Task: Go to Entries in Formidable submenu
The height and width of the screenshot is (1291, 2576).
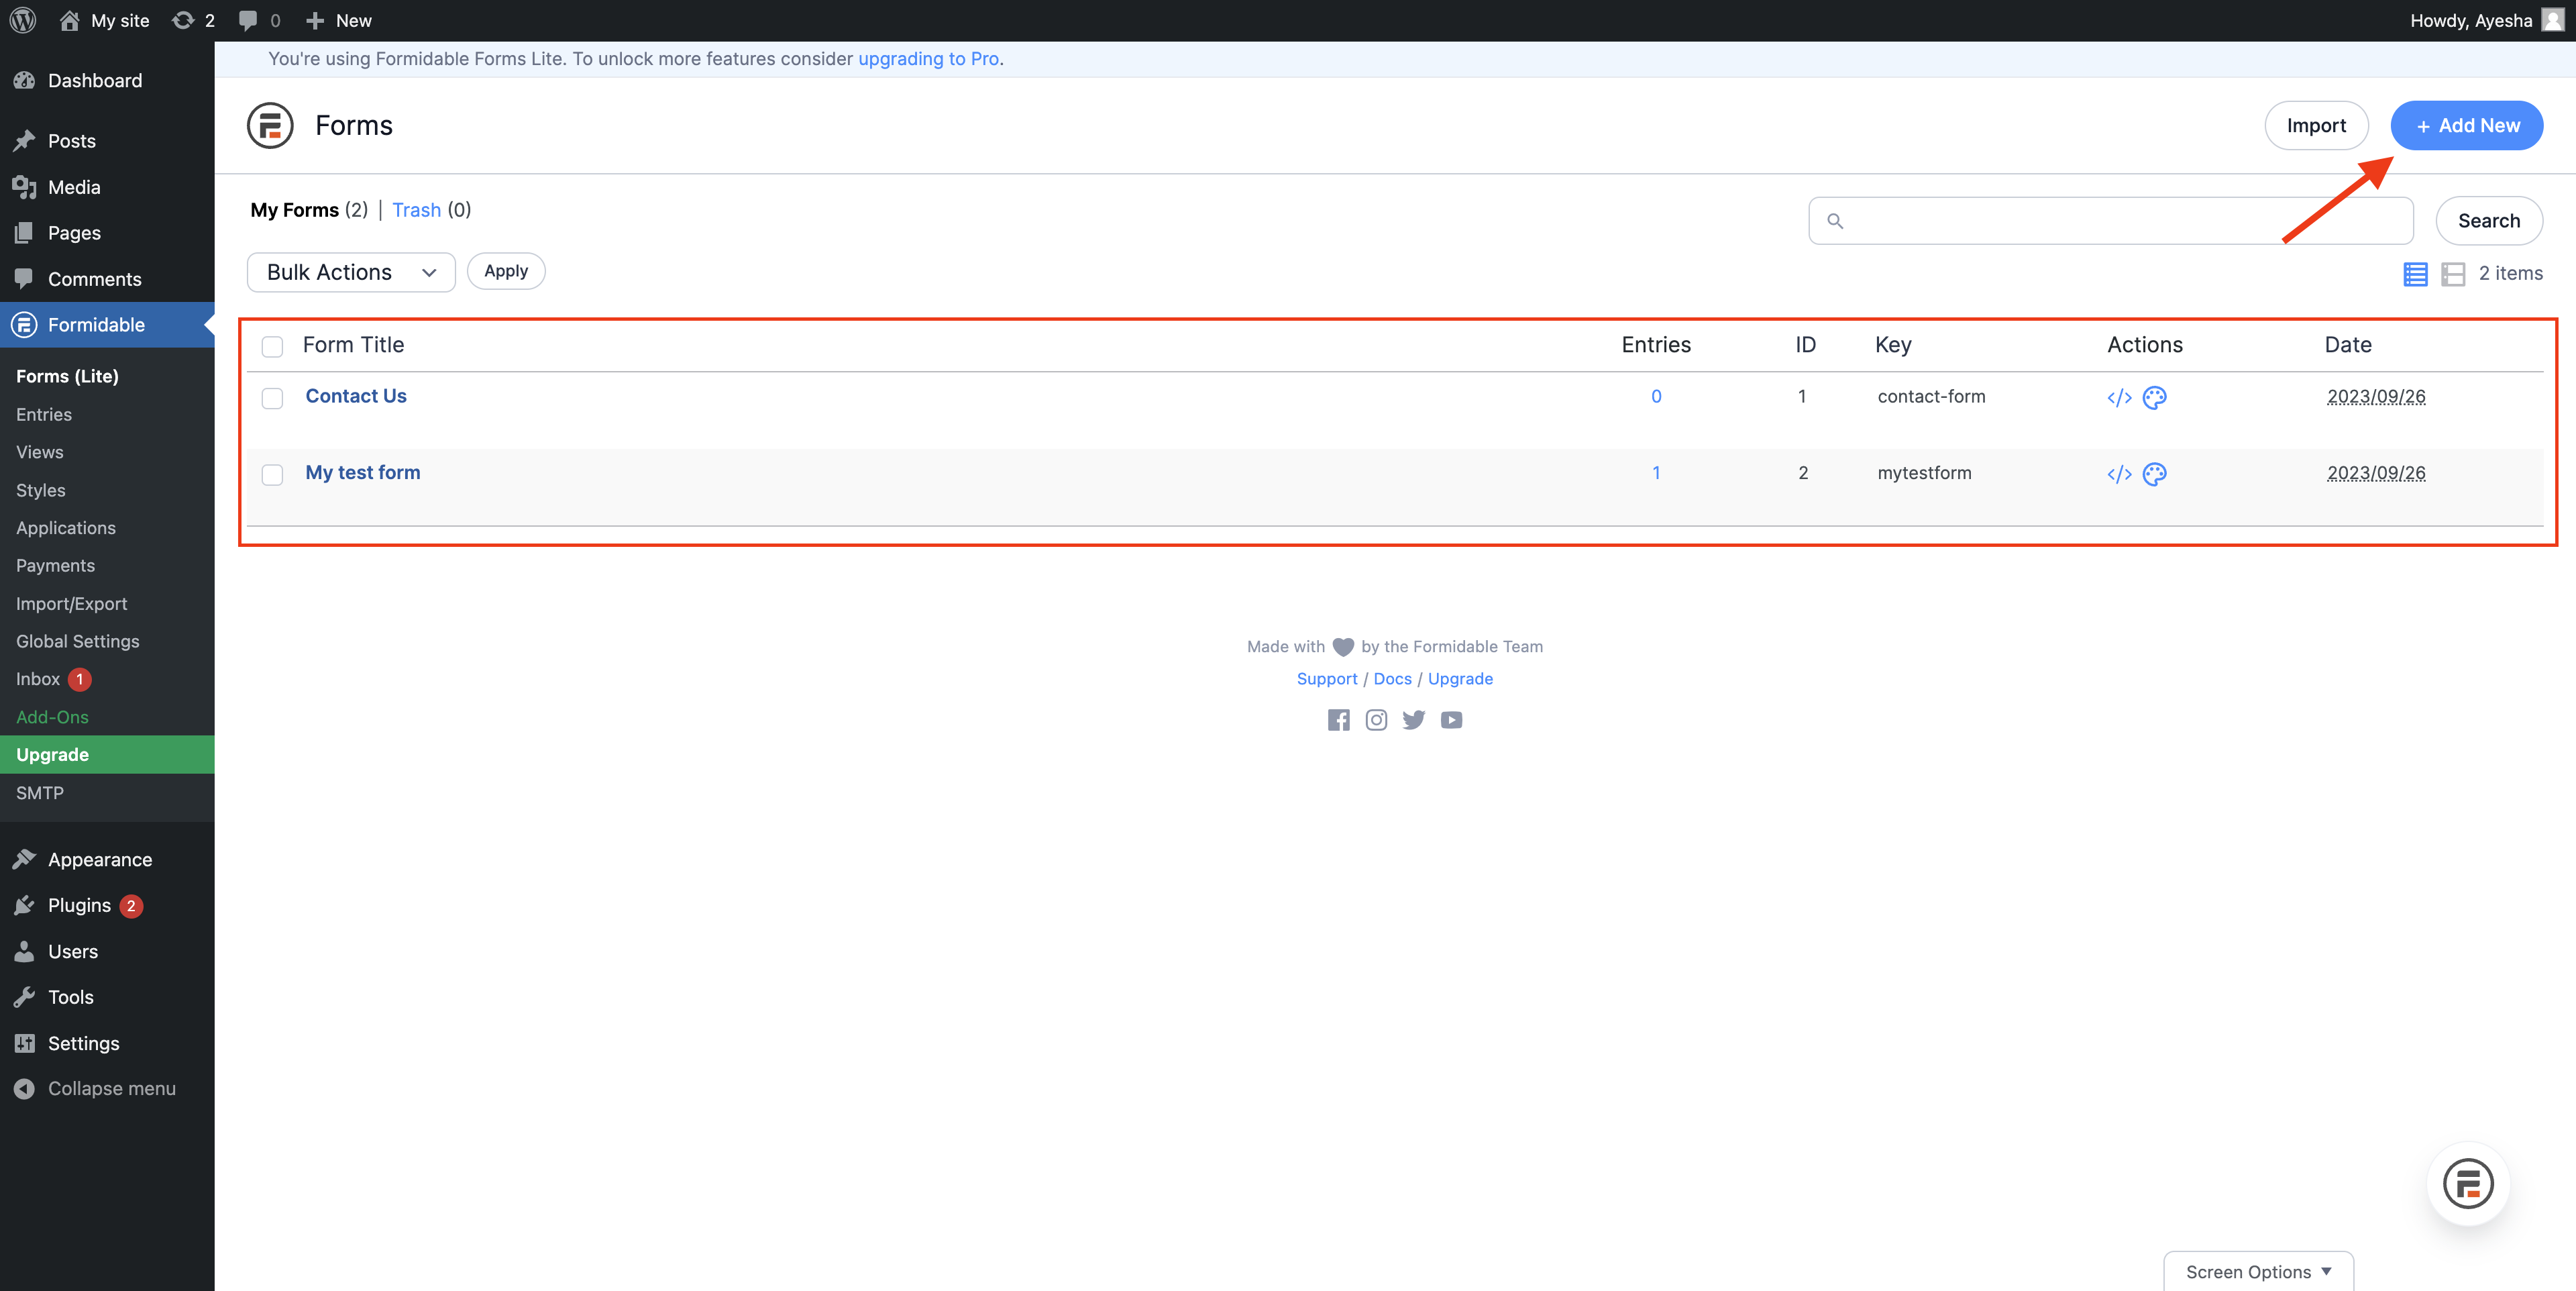Action: (44, 414)
